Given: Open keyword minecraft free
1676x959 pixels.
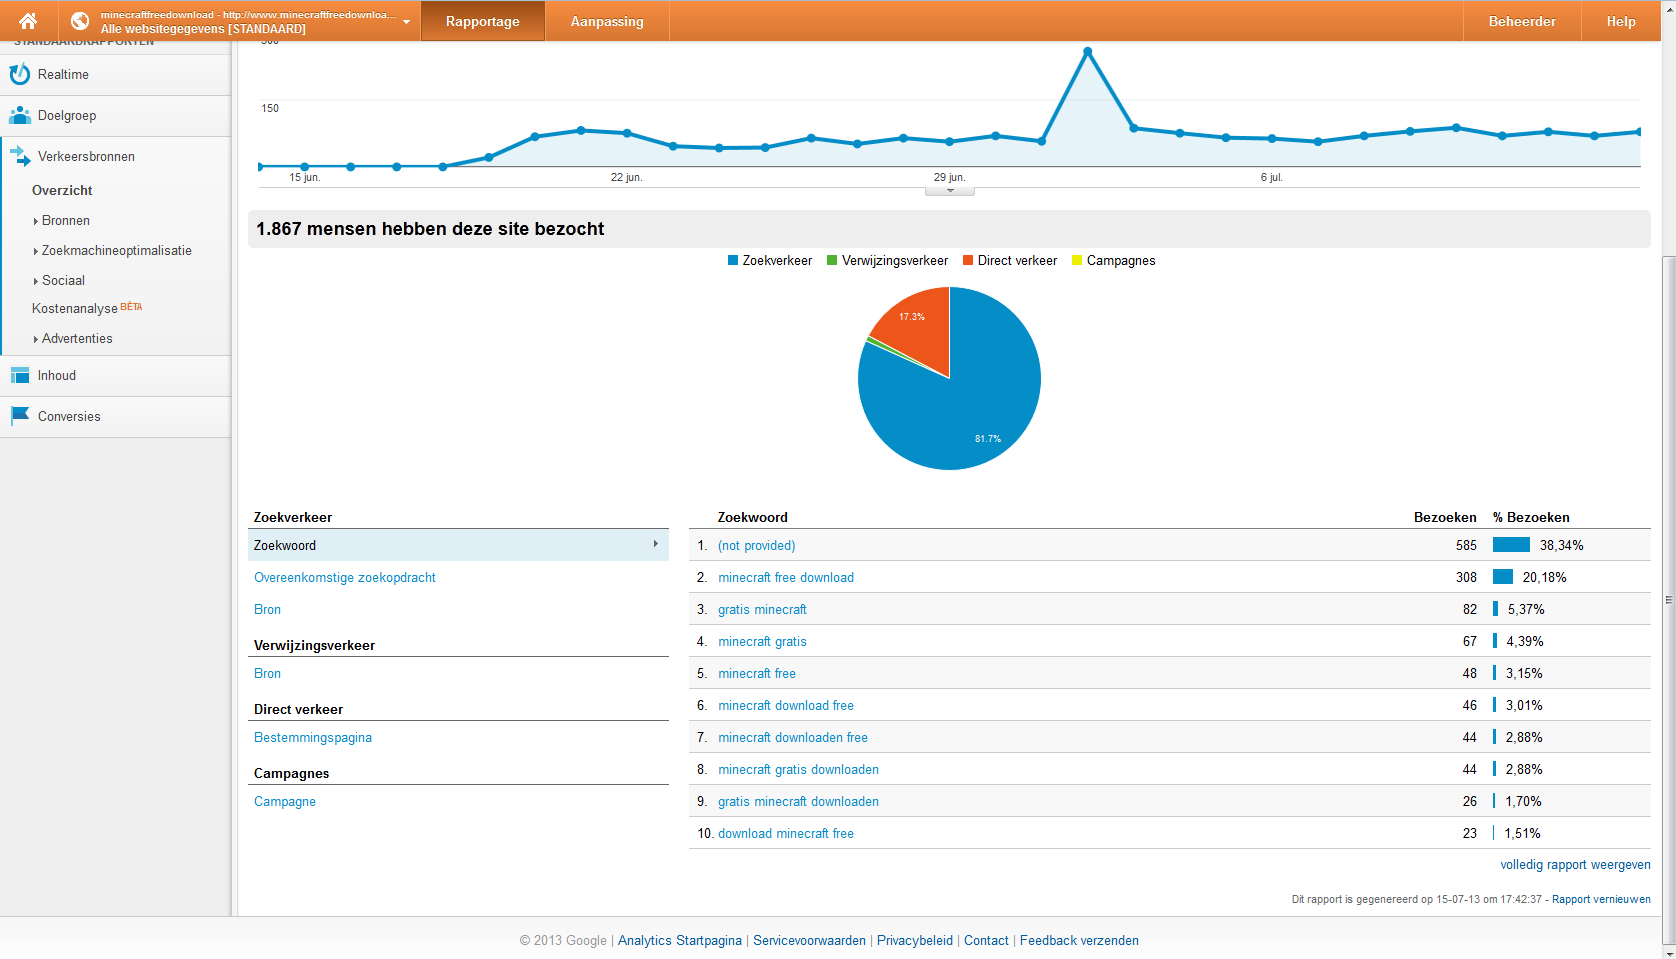Looking at the screenshot, I should [x=757, y=673].
